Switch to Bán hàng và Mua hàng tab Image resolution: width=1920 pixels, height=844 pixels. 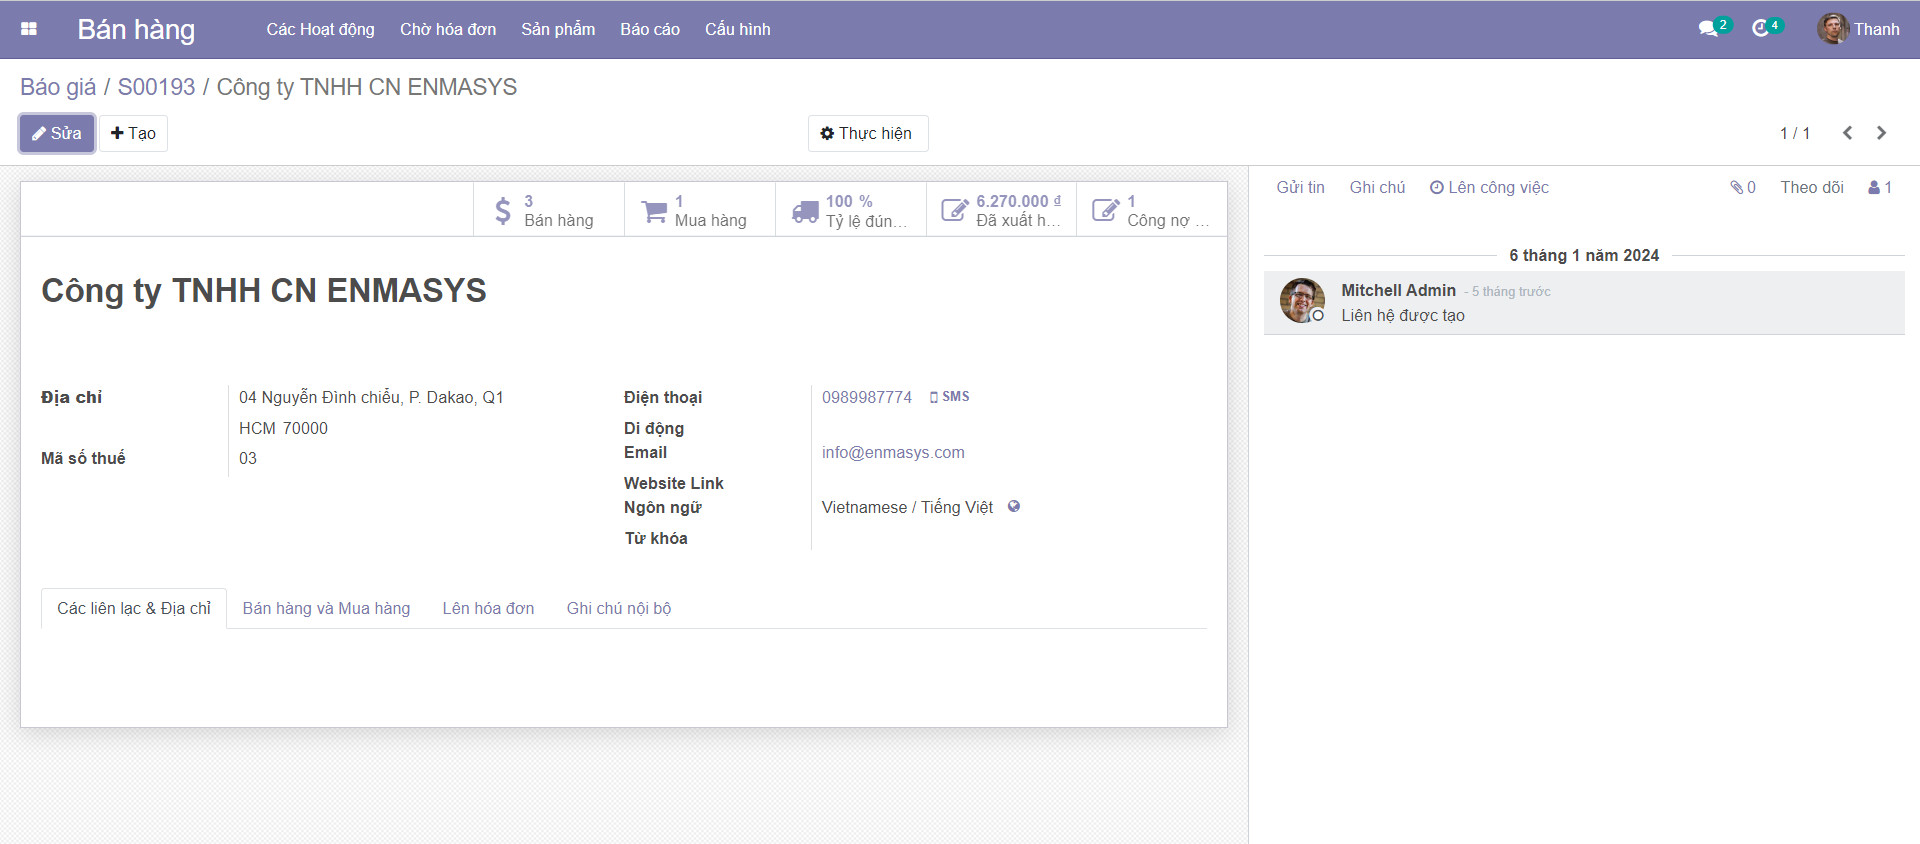[326, 608]
